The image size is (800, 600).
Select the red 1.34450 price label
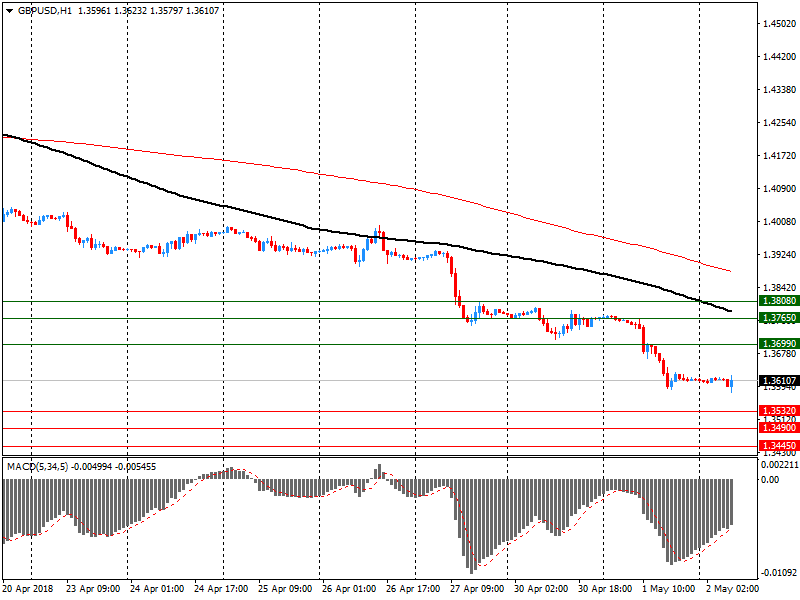(x=778, y=446)
